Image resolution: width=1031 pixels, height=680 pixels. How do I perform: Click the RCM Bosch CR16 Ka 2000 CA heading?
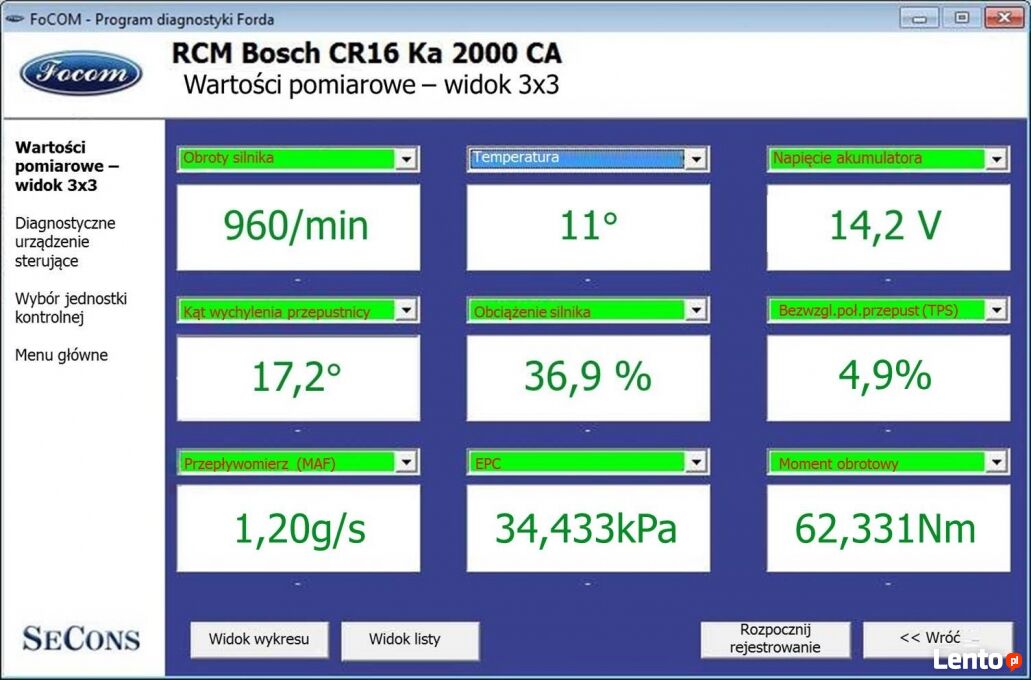(x=367, y=54)
